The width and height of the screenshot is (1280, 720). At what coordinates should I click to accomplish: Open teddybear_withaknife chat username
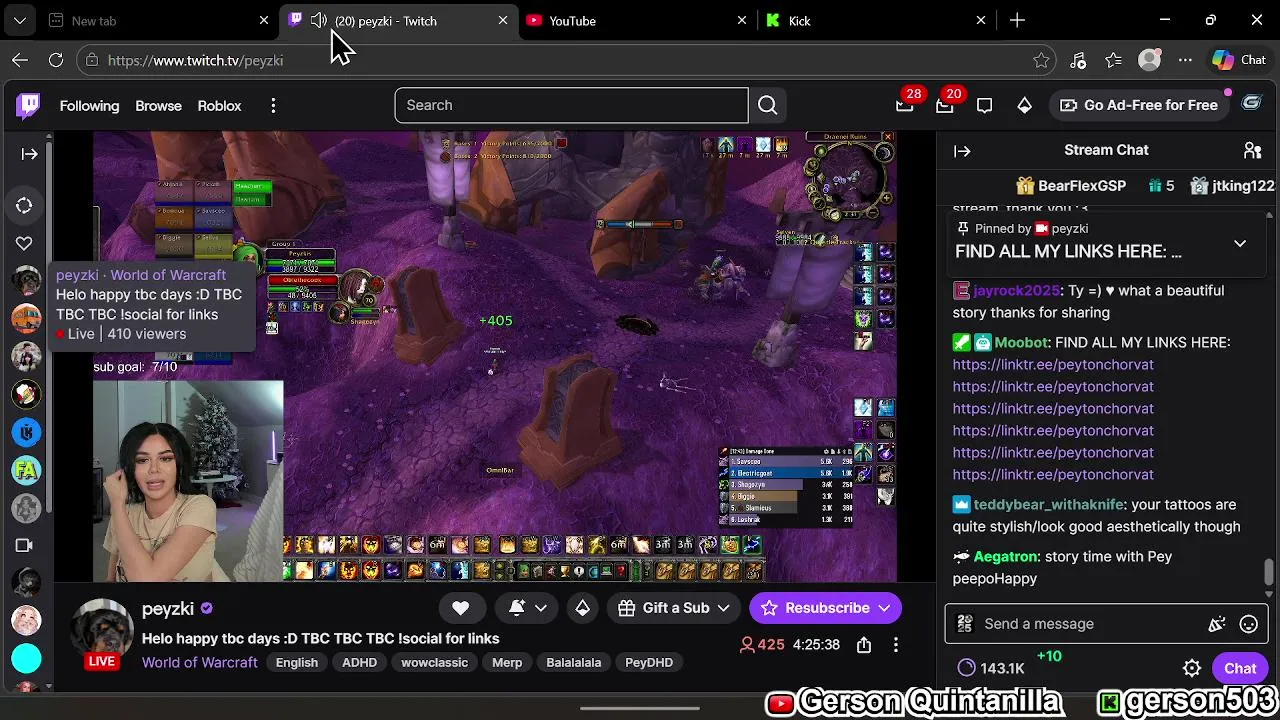[x=1049, y=505]
